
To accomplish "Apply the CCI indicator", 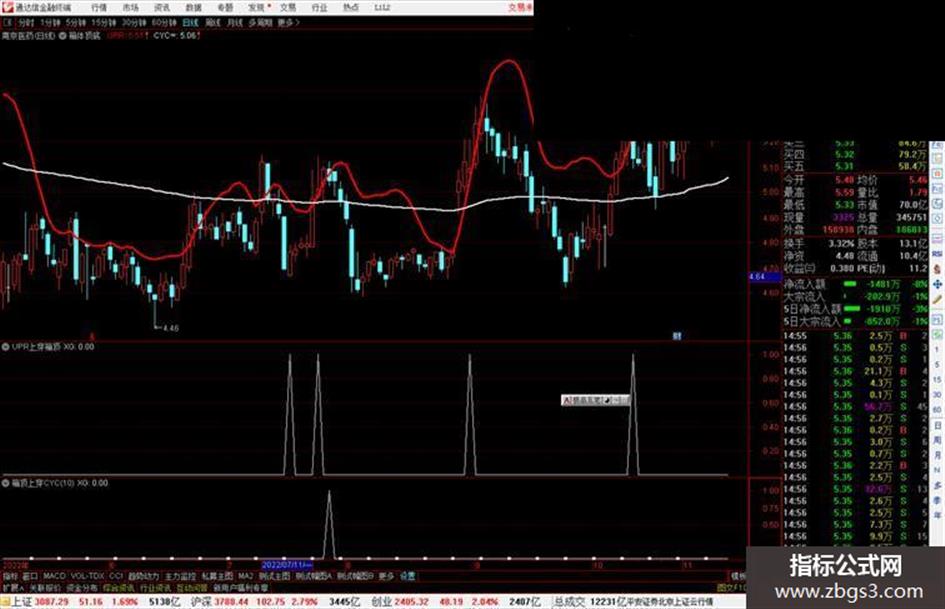I will [116, 576].
